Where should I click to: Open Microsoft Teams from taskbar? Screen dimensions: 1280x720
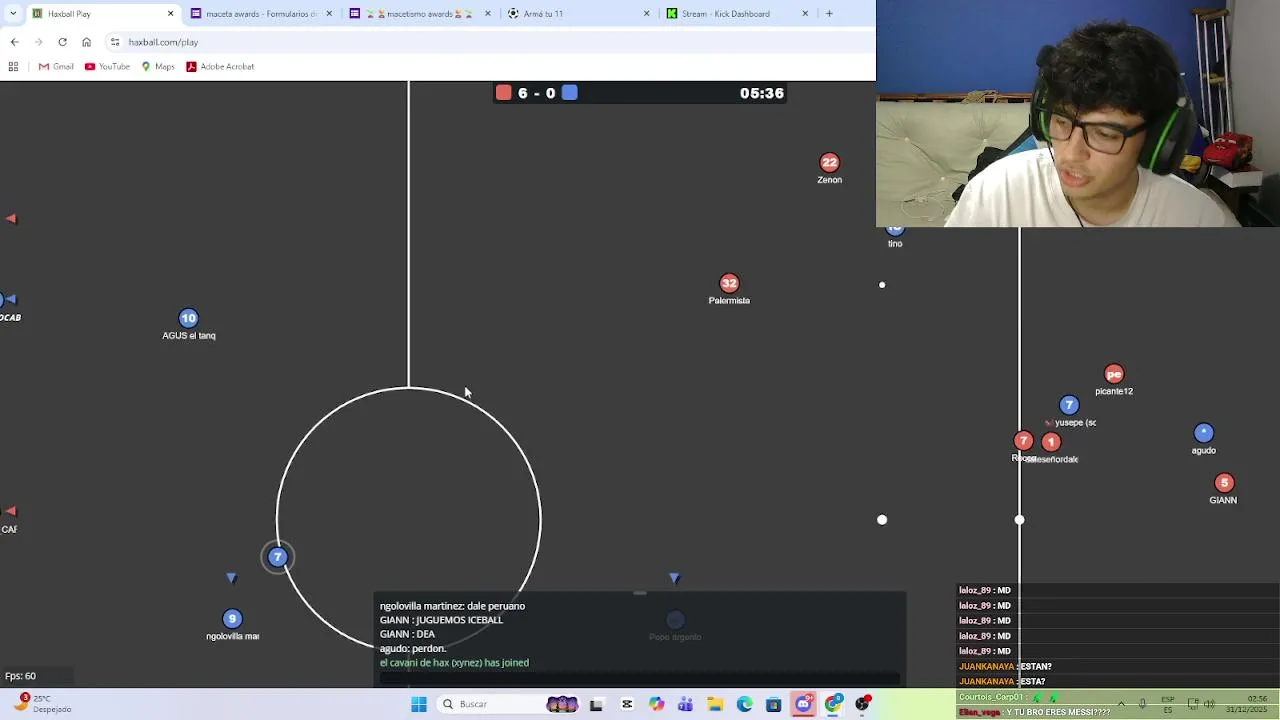[x=685, y=704]
